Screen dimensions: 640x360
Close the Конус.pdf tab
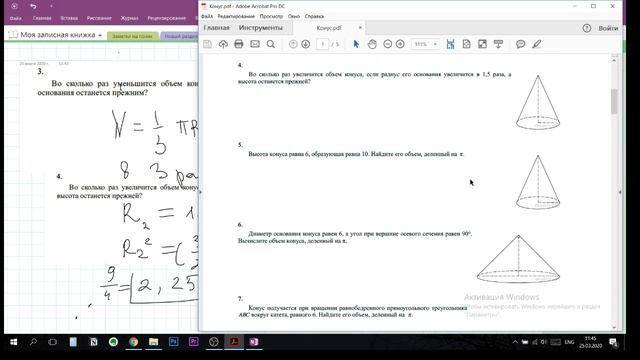(x=360, y=28)
